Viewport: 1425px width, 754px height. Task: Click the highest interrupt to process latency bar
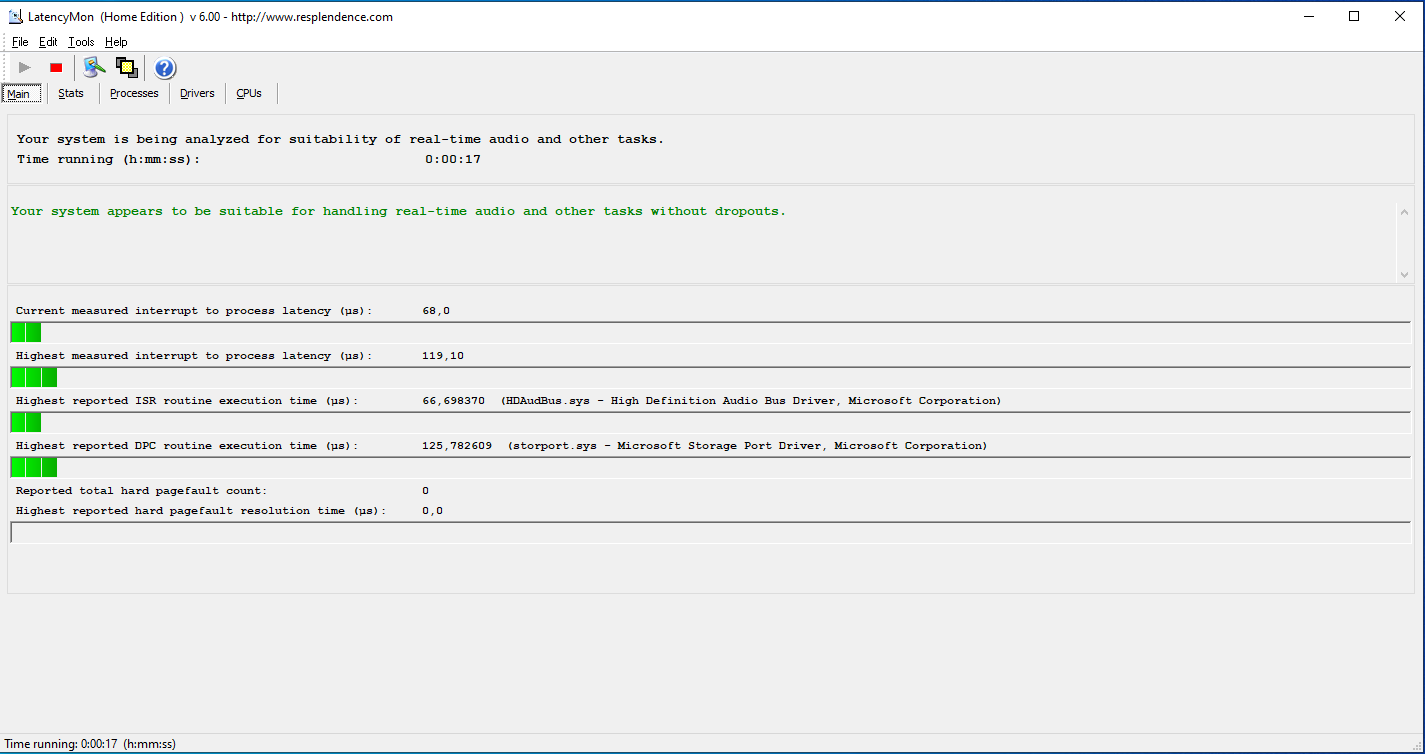[x=711, y=377]
